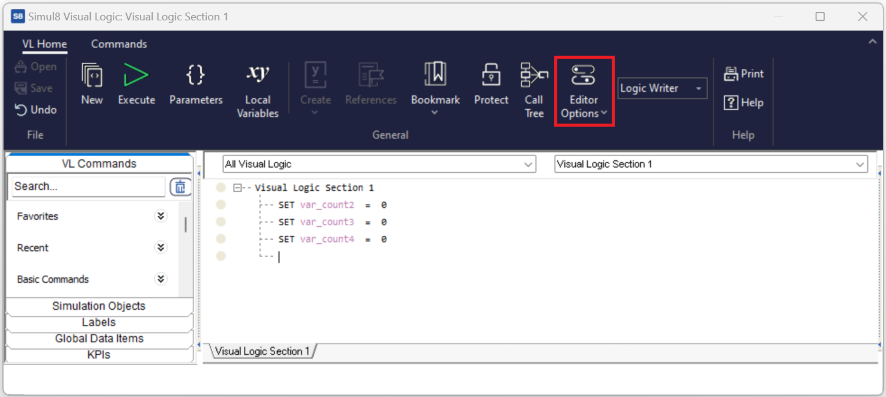Click the Simul8 S8 title bar icon
Screen dimensions: 886x397
coord(18,16)
